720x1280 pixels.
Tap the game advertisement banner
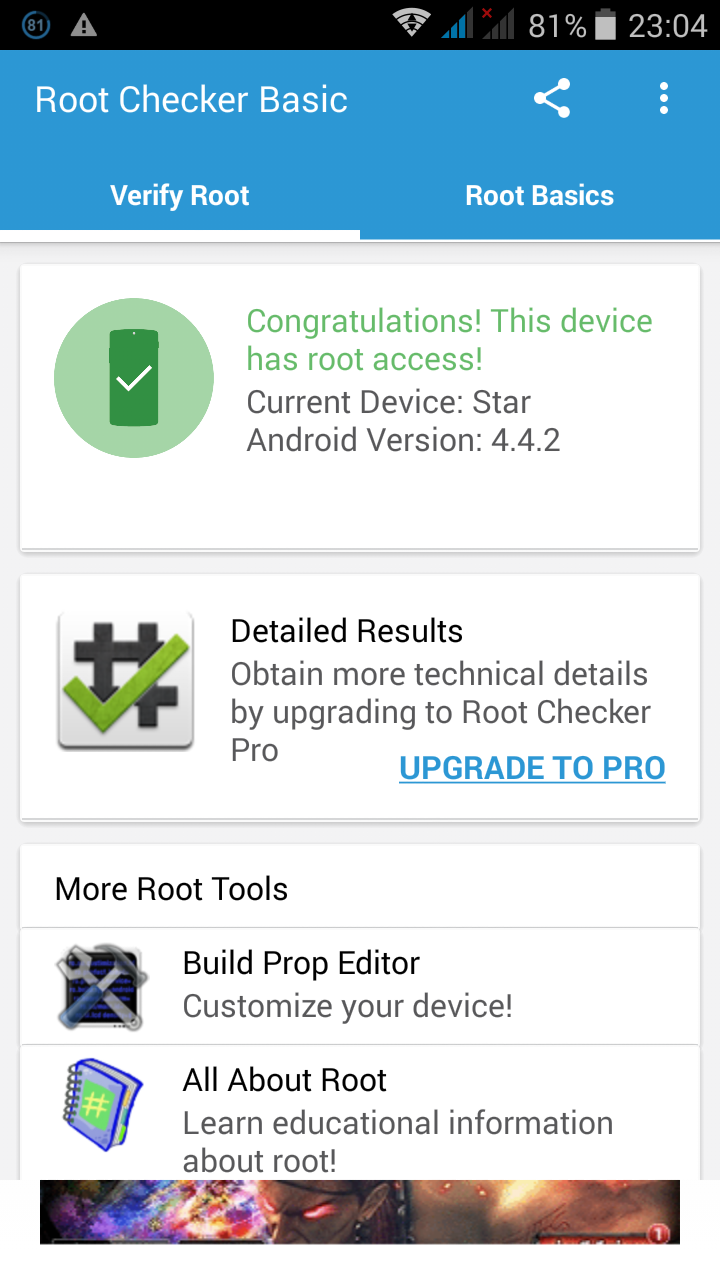(360, 1212)
